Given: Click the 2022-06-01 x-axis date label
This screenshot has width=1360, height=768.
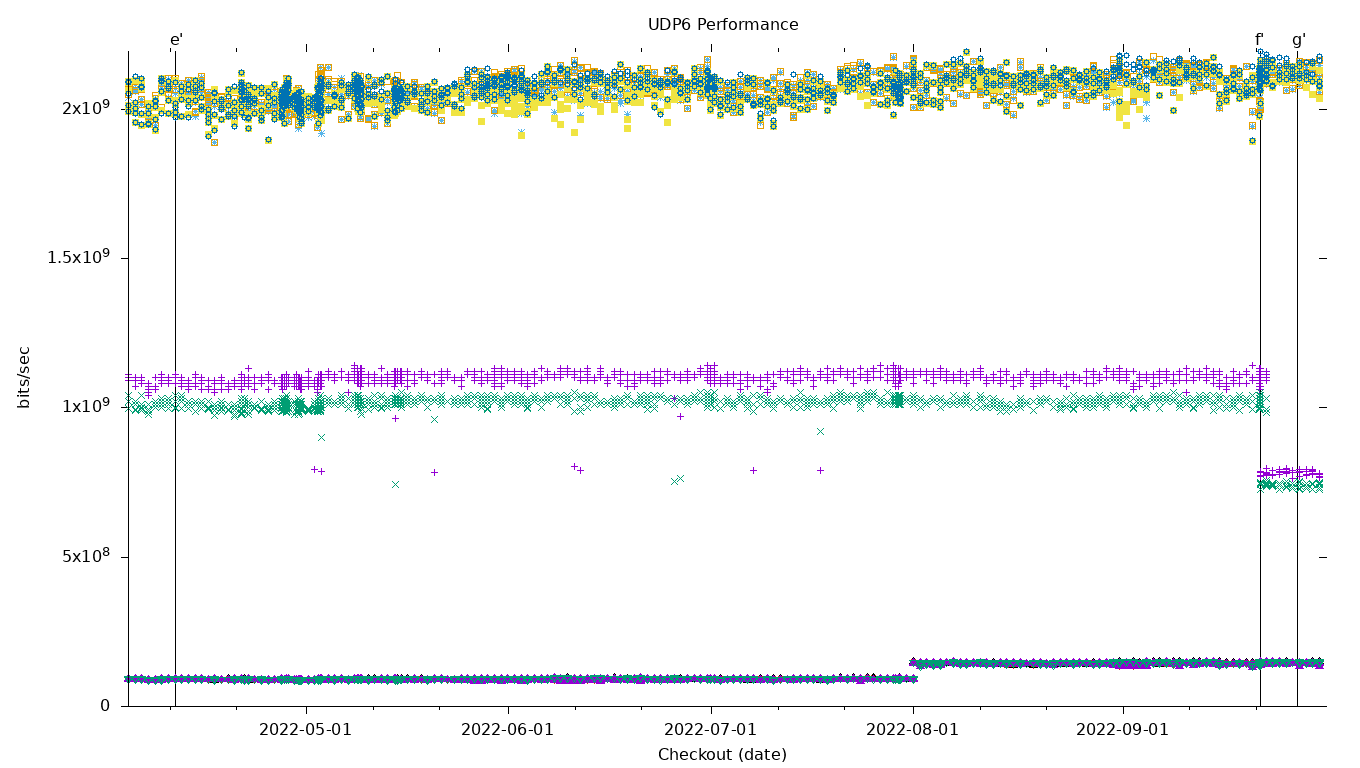Looking at the screenshot, I should coord(507,730).
